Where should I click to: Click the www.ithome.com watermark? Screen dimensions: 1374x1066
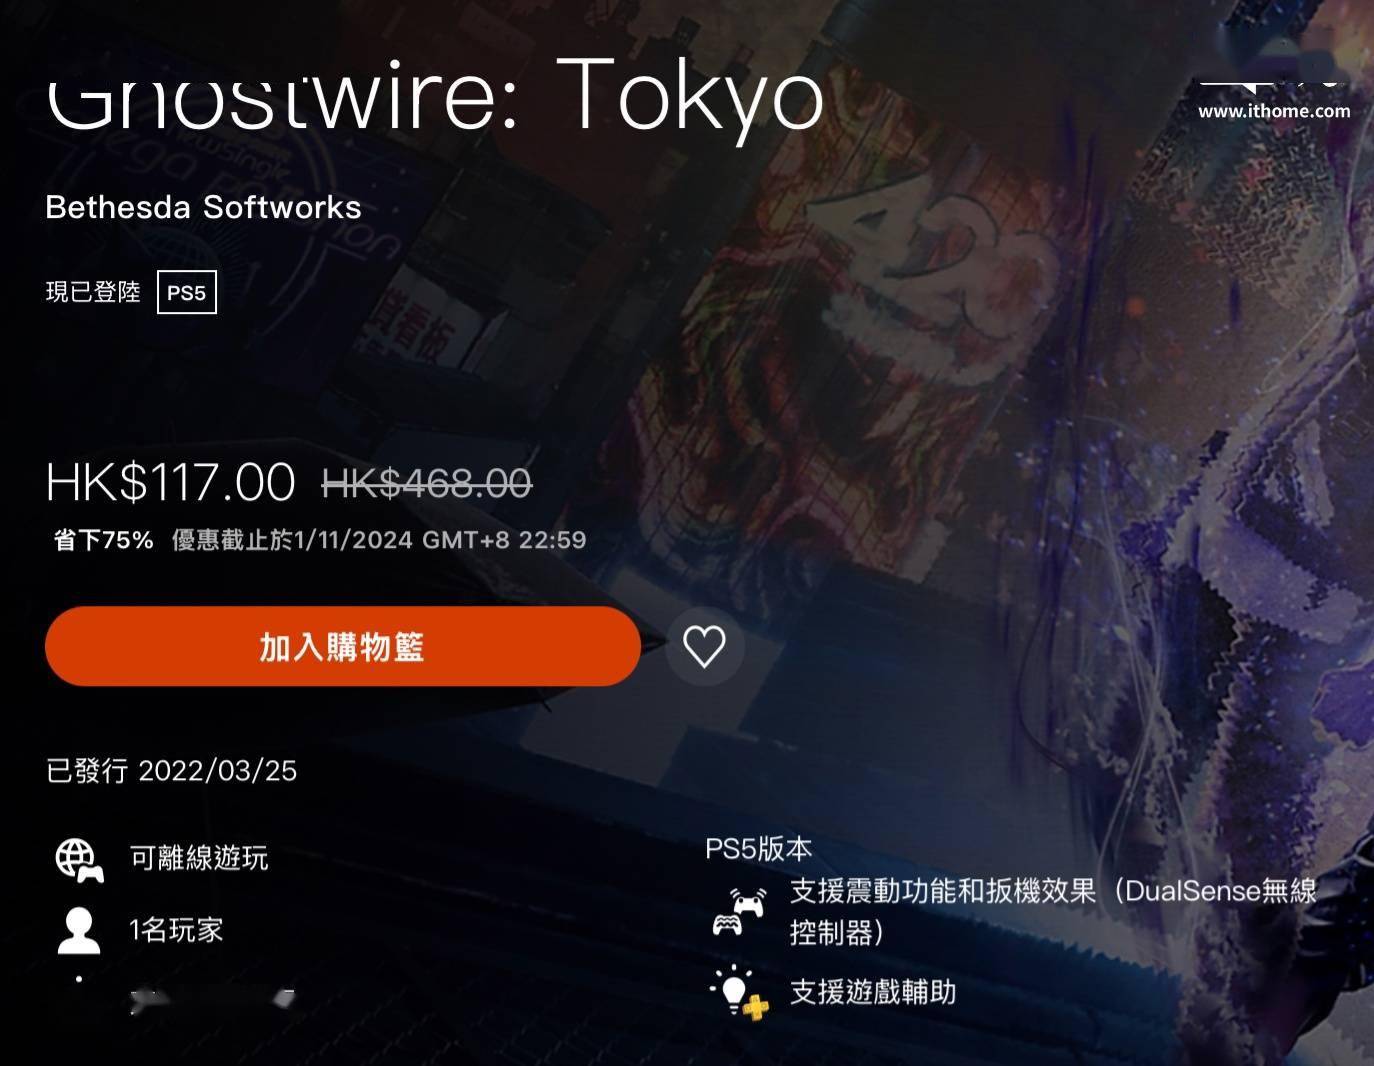[x=1274, y=111]
